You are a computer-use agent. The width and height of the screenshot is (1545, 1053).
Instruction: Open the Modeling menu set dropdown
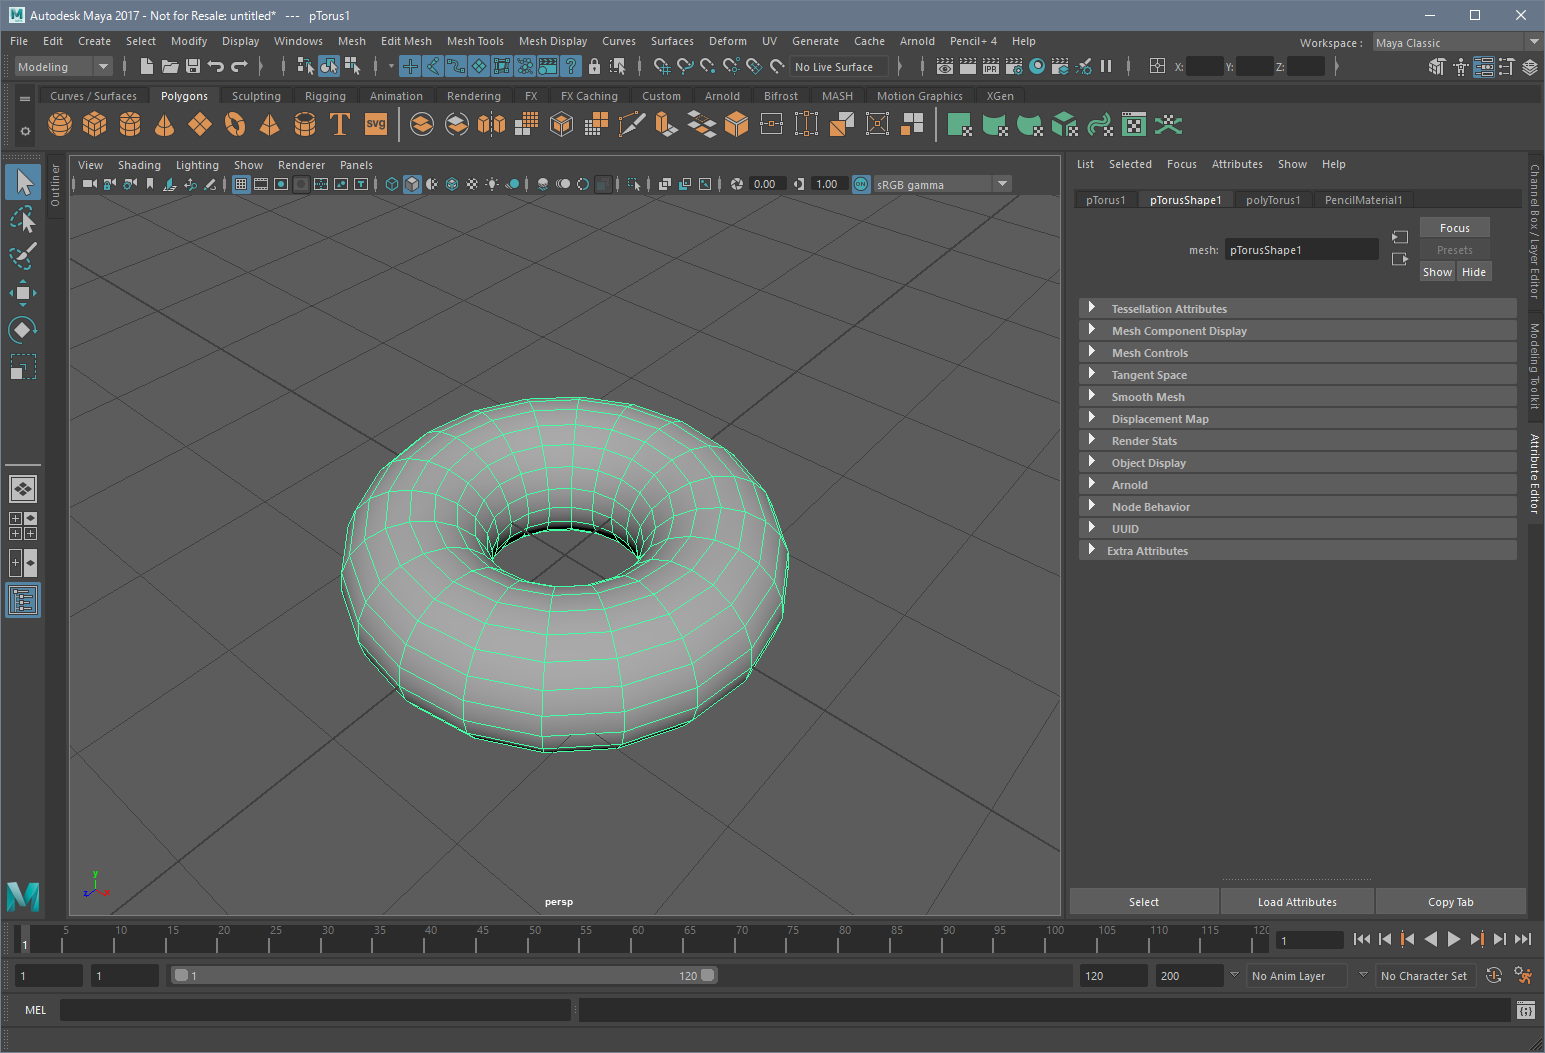pyautogui.click(x=63, y=67)
